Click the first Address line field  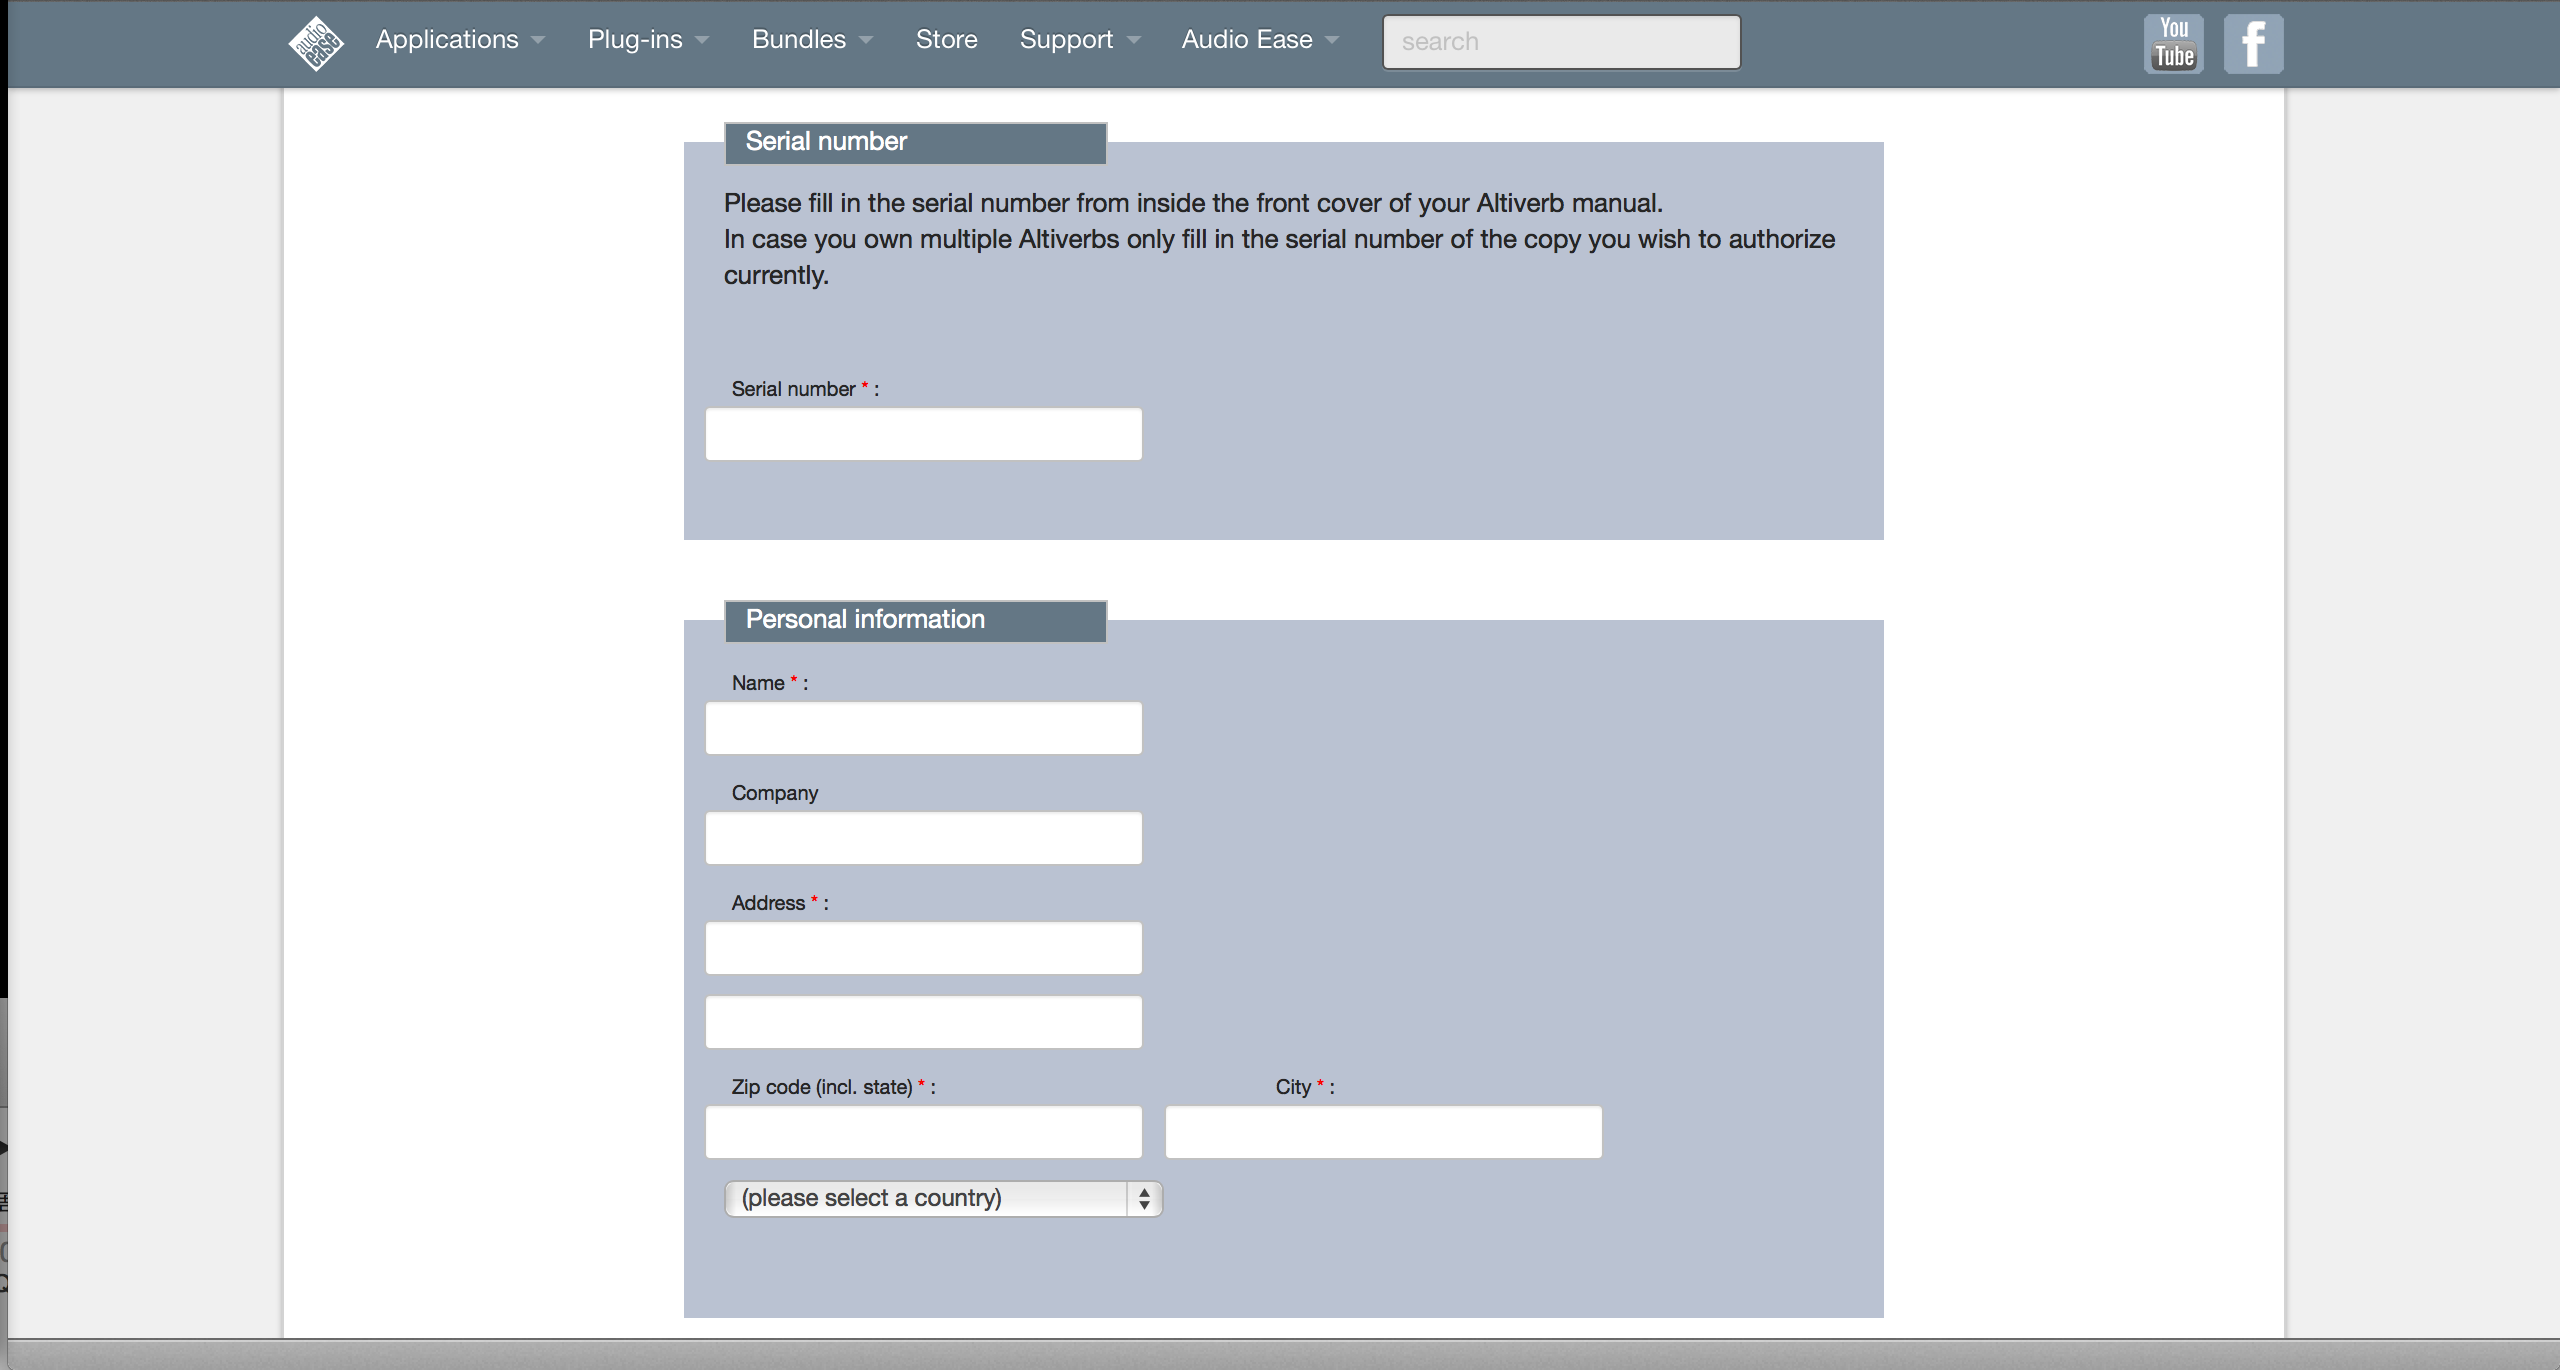[923, 948]
